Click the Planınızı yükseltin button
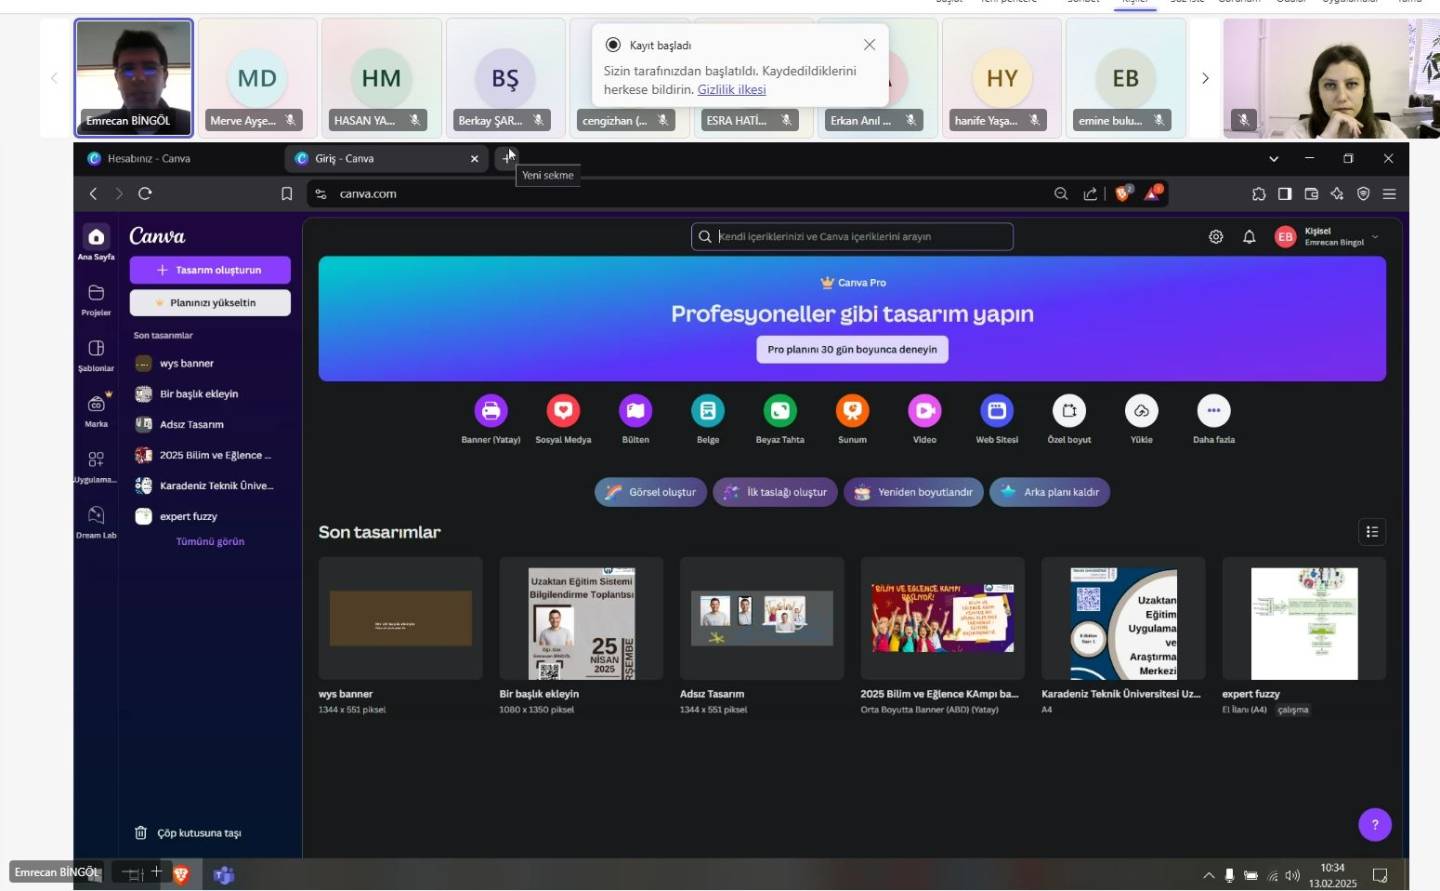Viewport: 1440px width, 891px height. [210, 303]
